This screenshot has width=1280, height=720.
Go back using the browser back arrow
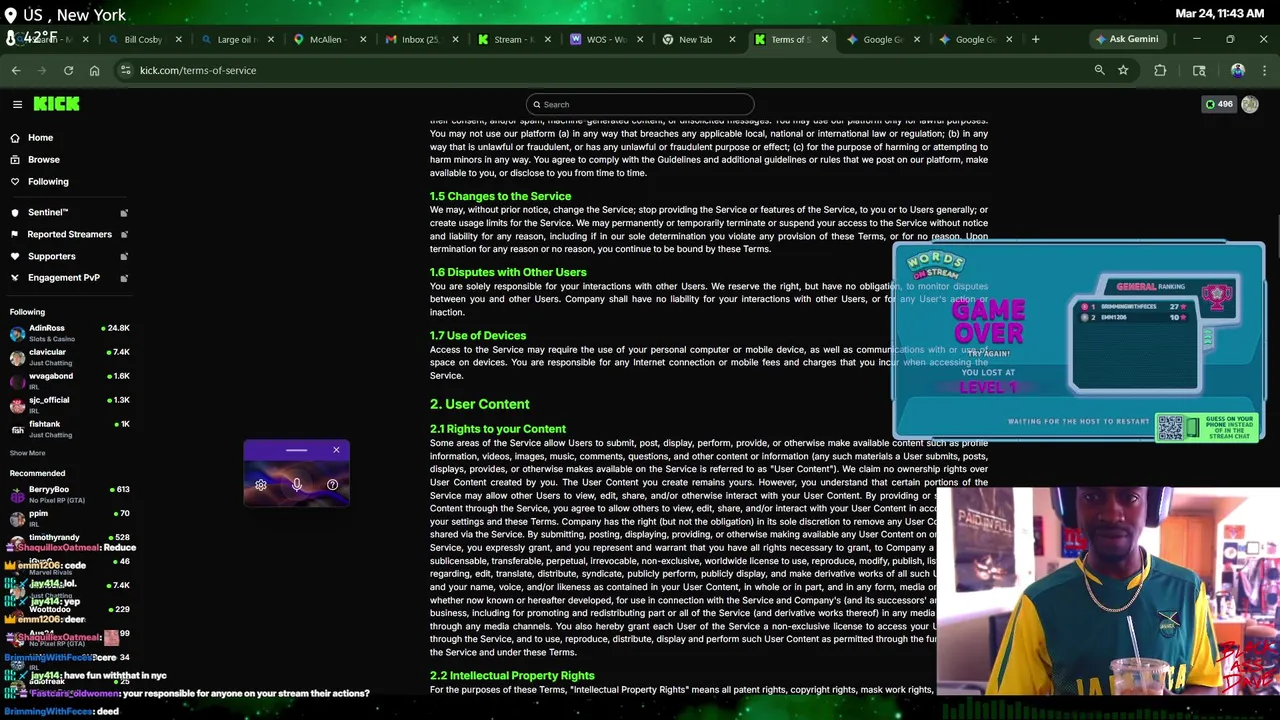click(16, 70)
